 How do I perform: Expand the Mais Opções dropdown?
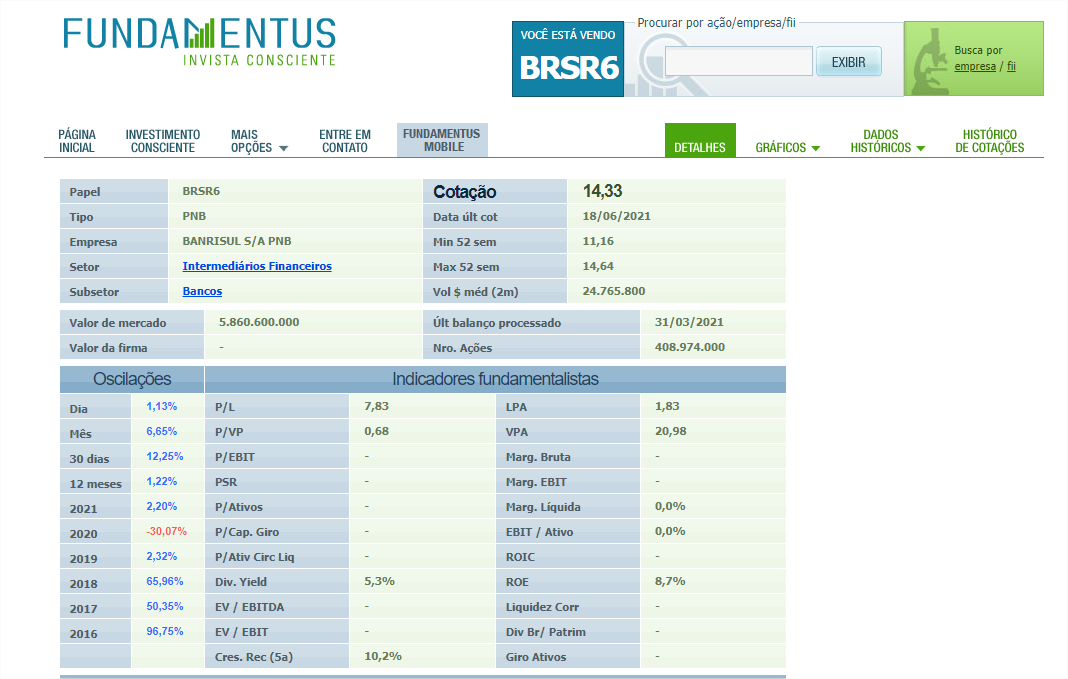click(x=259, y=141)
